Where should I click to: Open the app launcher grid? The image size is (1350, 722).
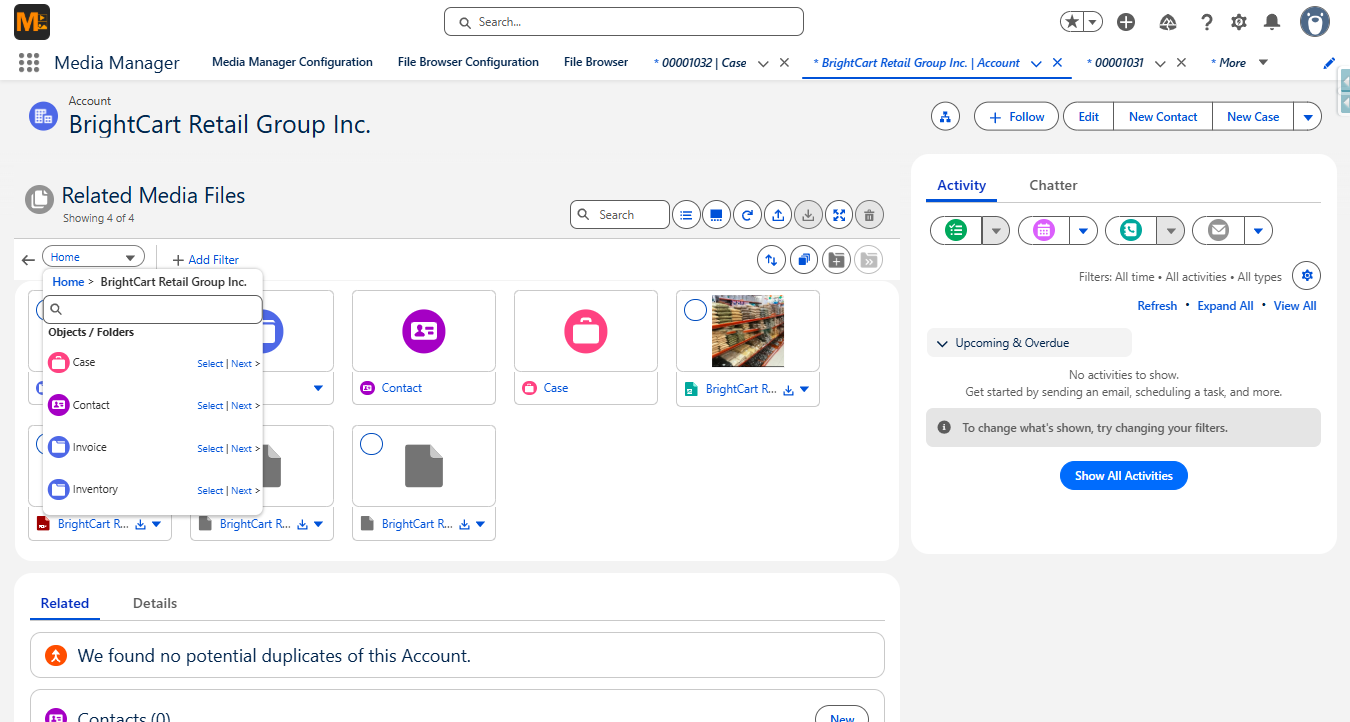(x=29, y=63)
